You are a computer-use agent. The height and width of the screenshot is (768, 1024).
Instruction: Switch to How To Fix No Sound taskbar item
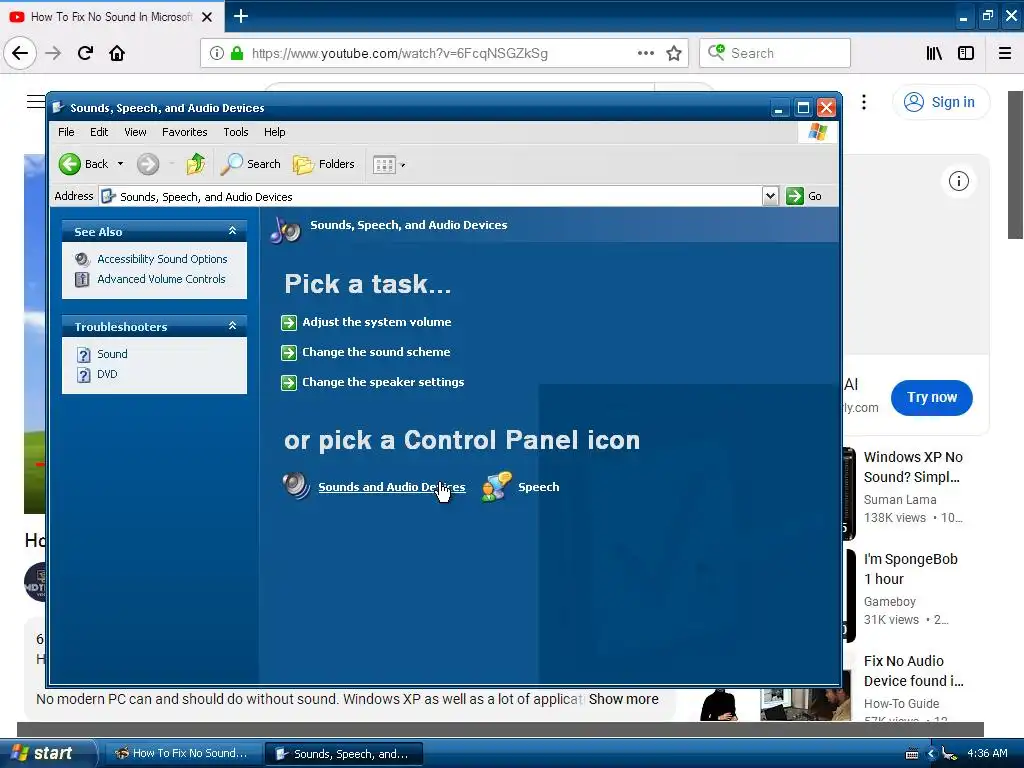[x=182, y=753]
